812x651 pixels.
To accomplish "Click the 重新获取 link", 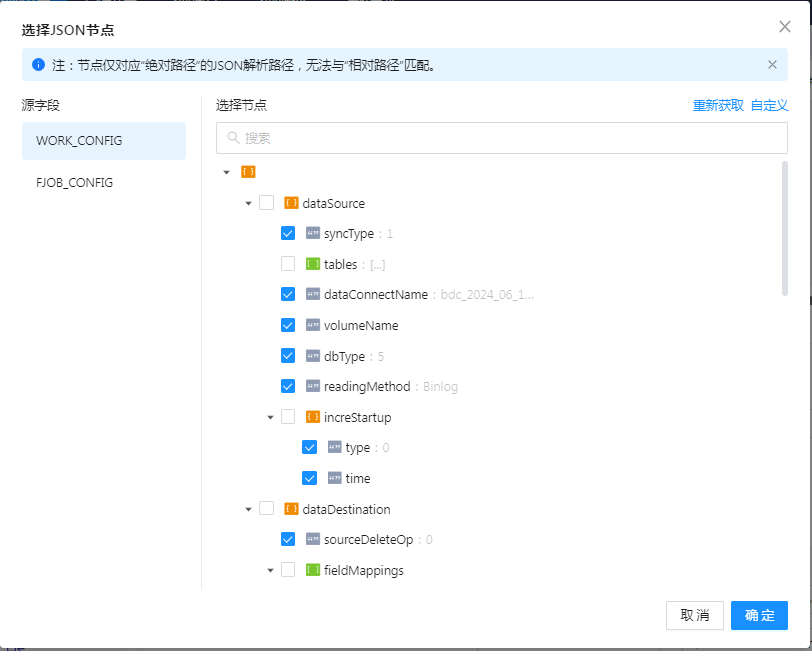I will (x=718, y=105).
